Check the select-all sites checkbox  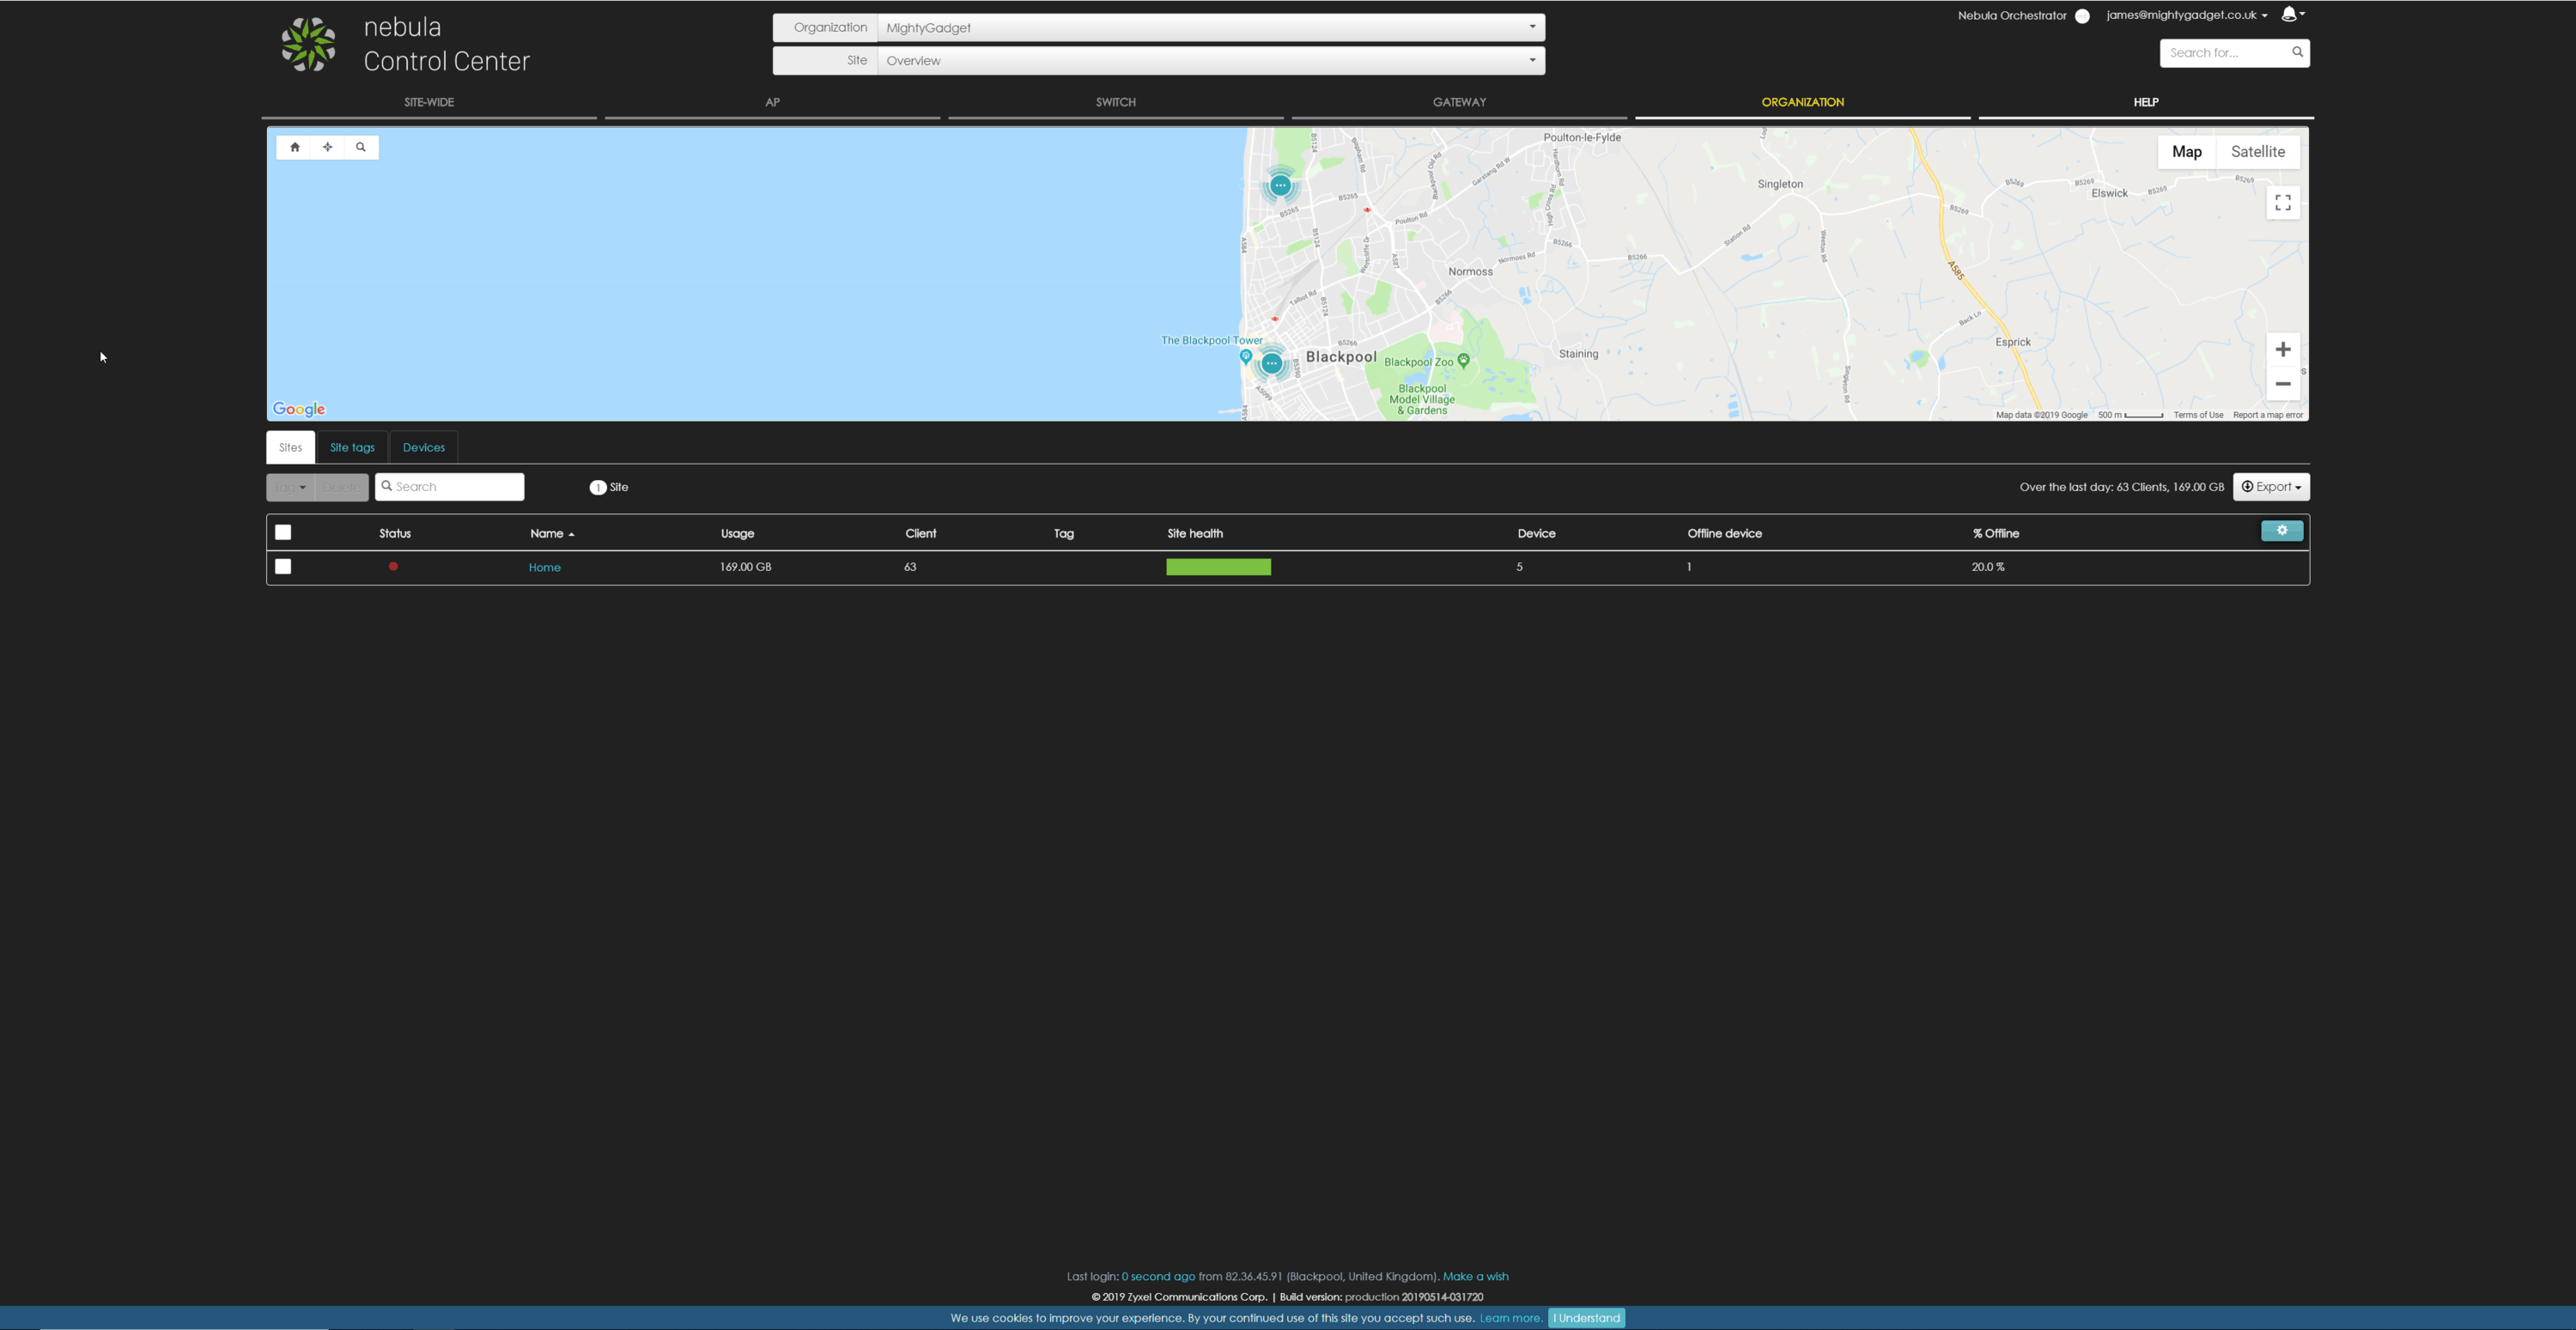[x=283, y=532]
